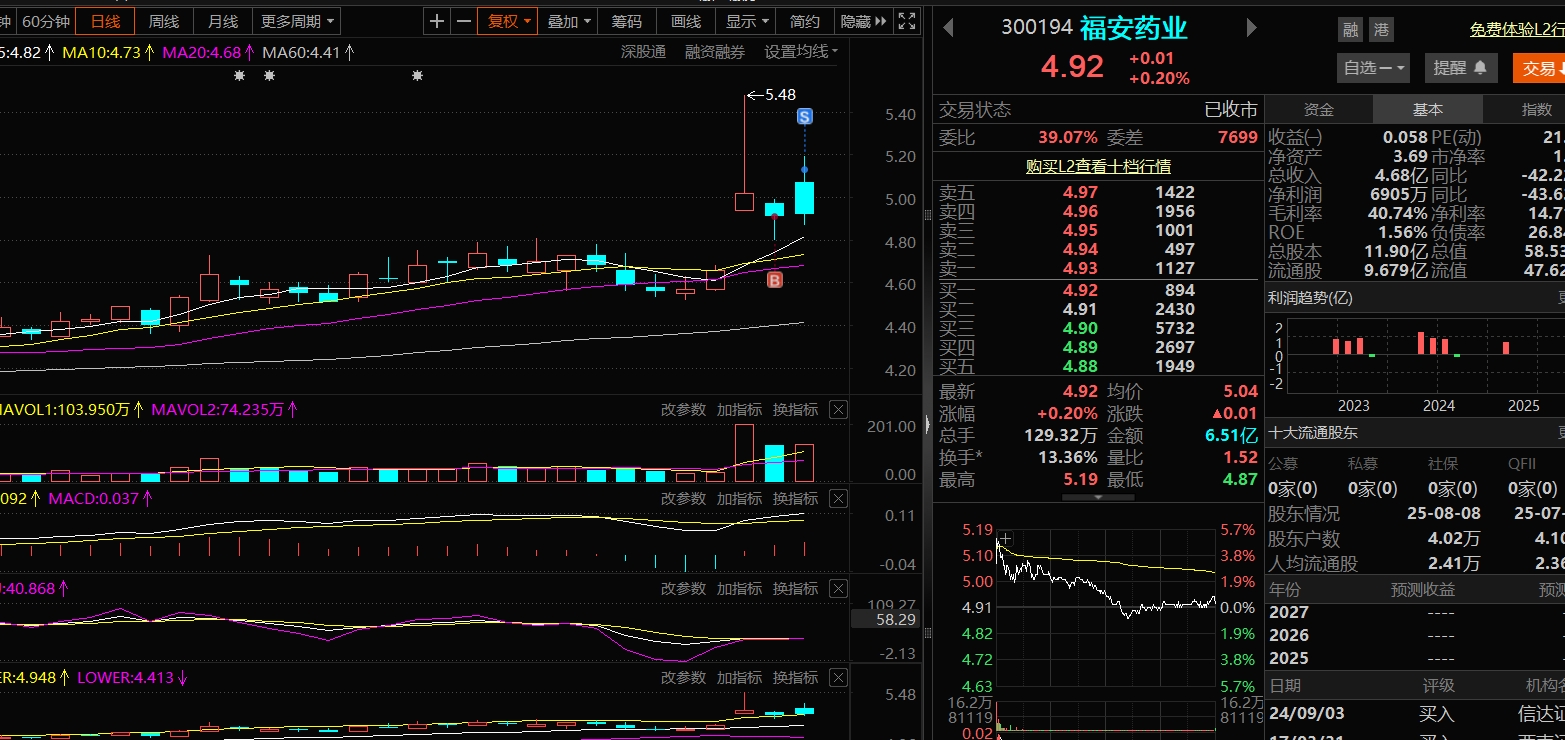This screenshot has width=1565, height=740.
Task: Click 十大流通股东 section header
Action: point(1313,433)
